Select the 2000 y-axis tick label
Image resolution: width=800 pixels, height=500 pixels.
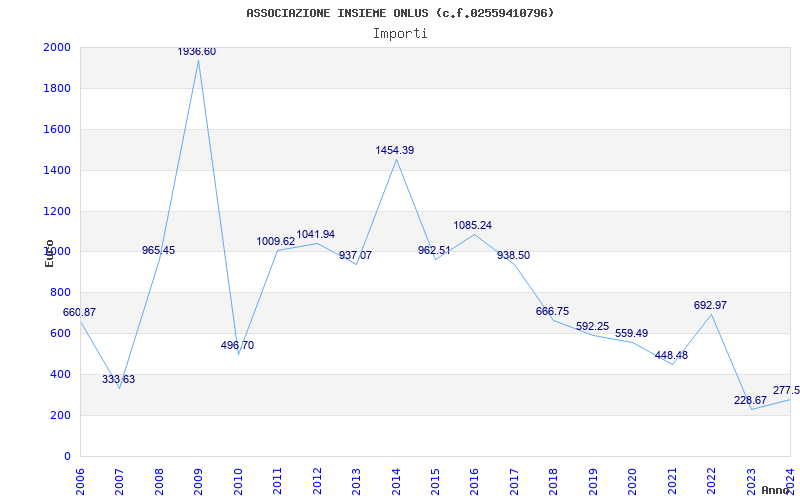[x=57, y=47]
